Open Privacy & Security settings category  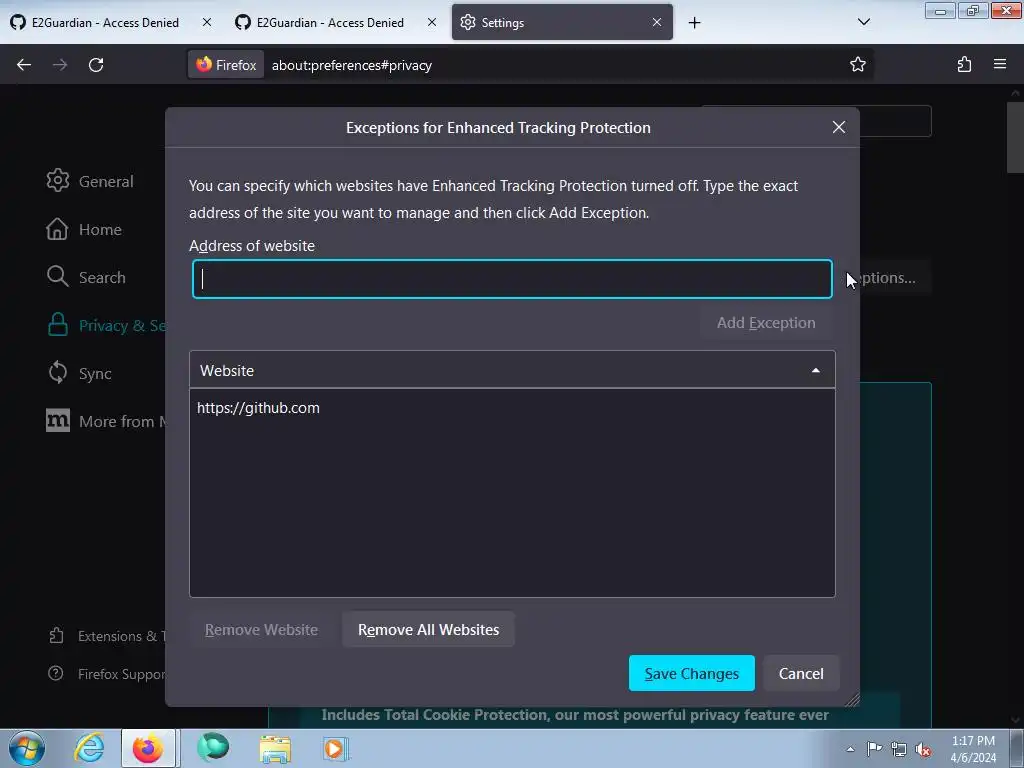(x=104, y=325)
